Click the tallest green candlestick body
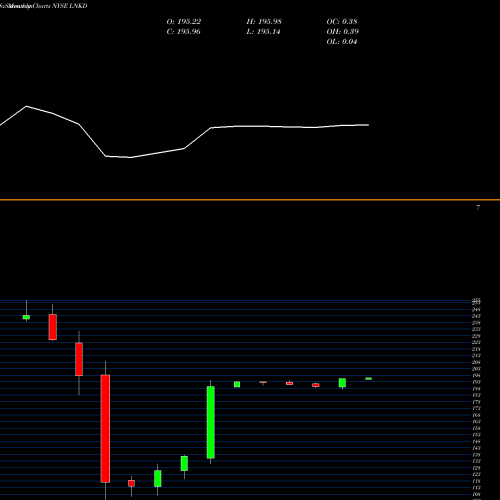The width and height of the screenshot is (500, 500). 211,422
